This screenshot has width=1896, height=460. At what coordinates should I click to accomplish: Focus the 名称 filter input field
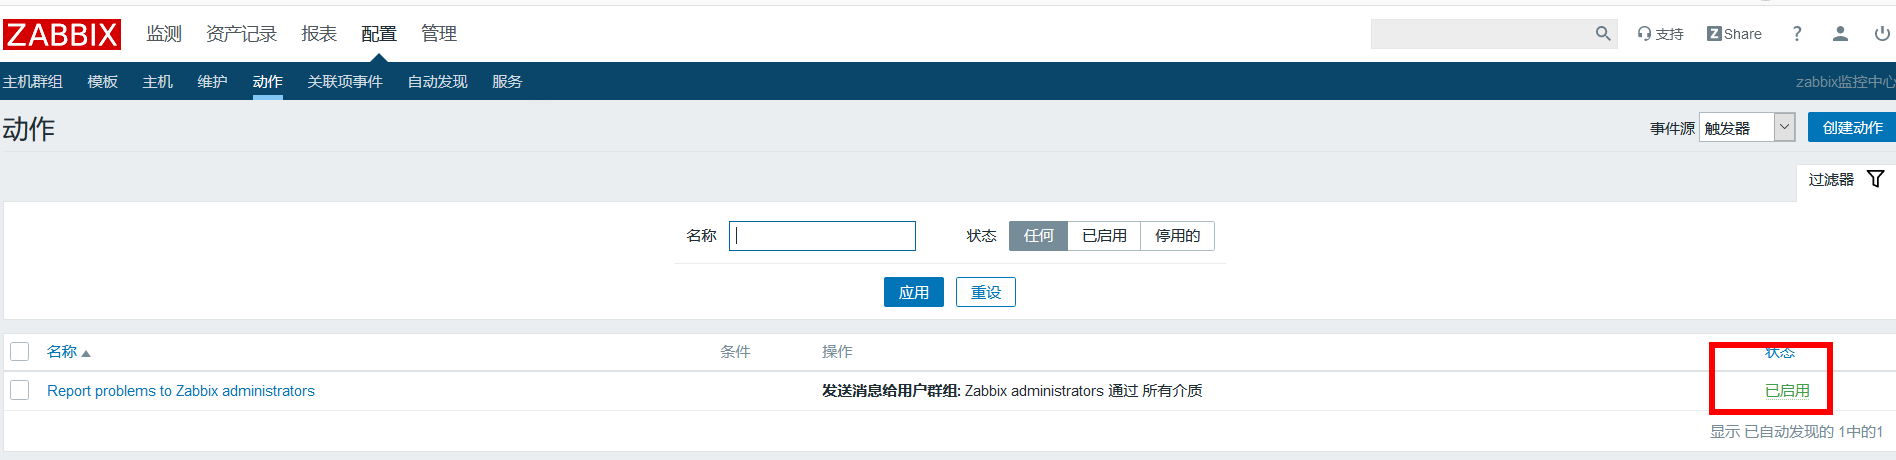pyautogui.click(x=822, y=236)
